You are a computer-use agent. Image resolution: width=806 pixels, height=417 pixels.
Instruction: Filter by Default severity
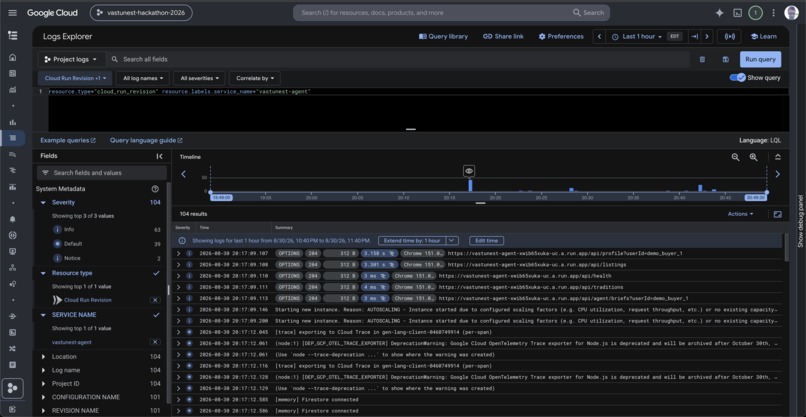coord(72,244)
